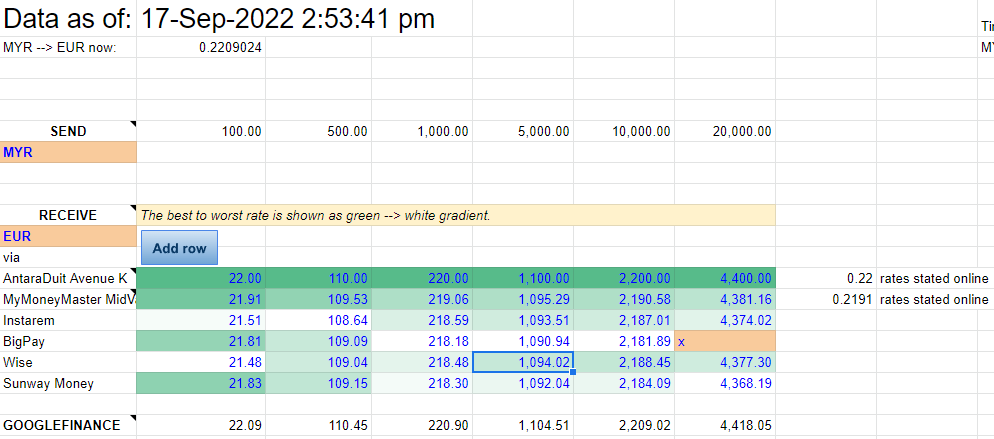994x439 pixels.
Task: Click the BigPay provider cell
Action: pyautogui.click(x=68, y=341)
